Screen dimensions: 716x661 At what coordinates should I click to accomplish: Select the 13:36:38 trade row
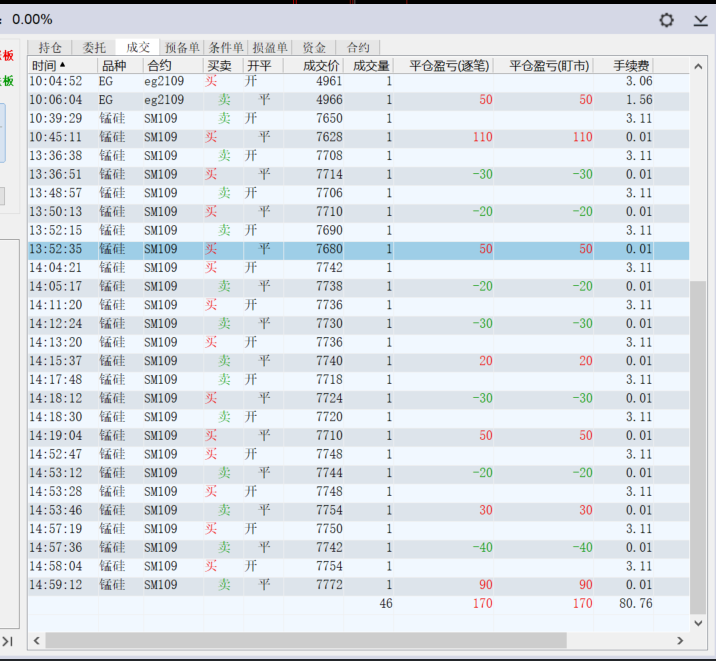coord(358,156)
